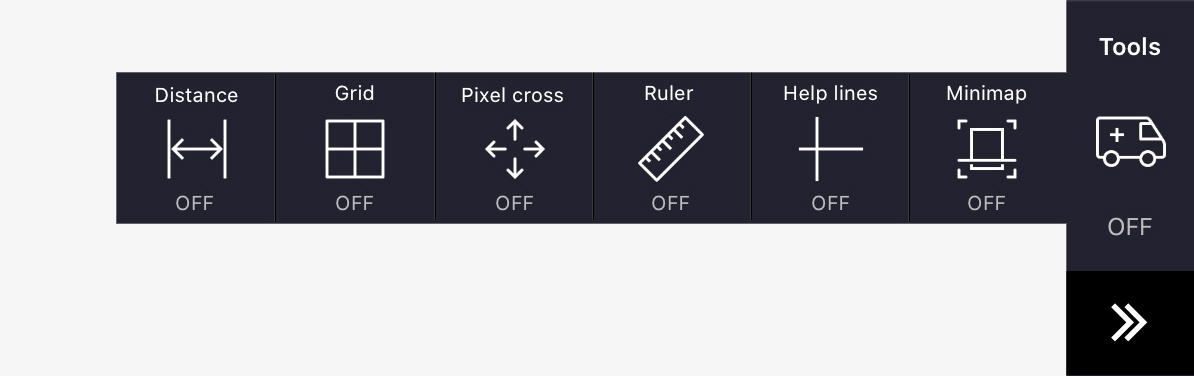Select the Grid four-square icon

point(355,149)
